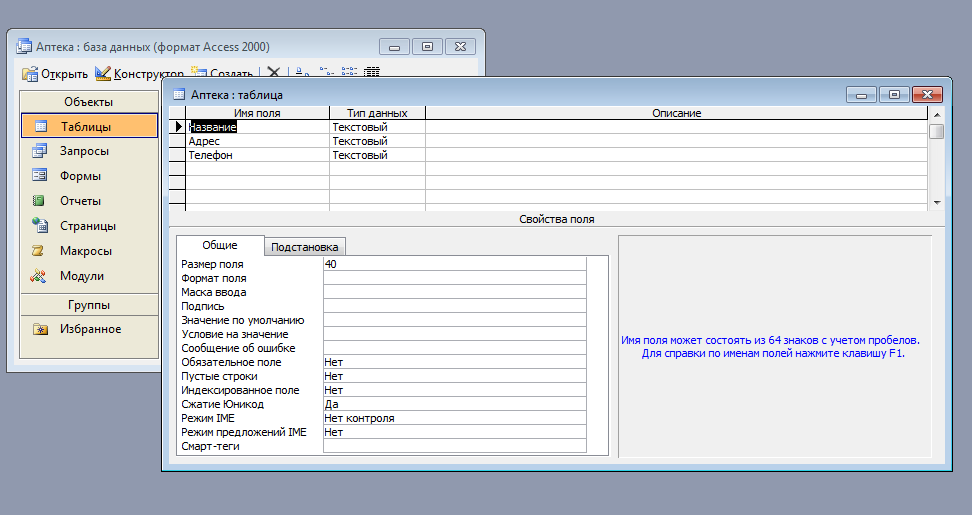Click the Режим предложений IME value Нет
972x515 pixels.
[454, 433]
